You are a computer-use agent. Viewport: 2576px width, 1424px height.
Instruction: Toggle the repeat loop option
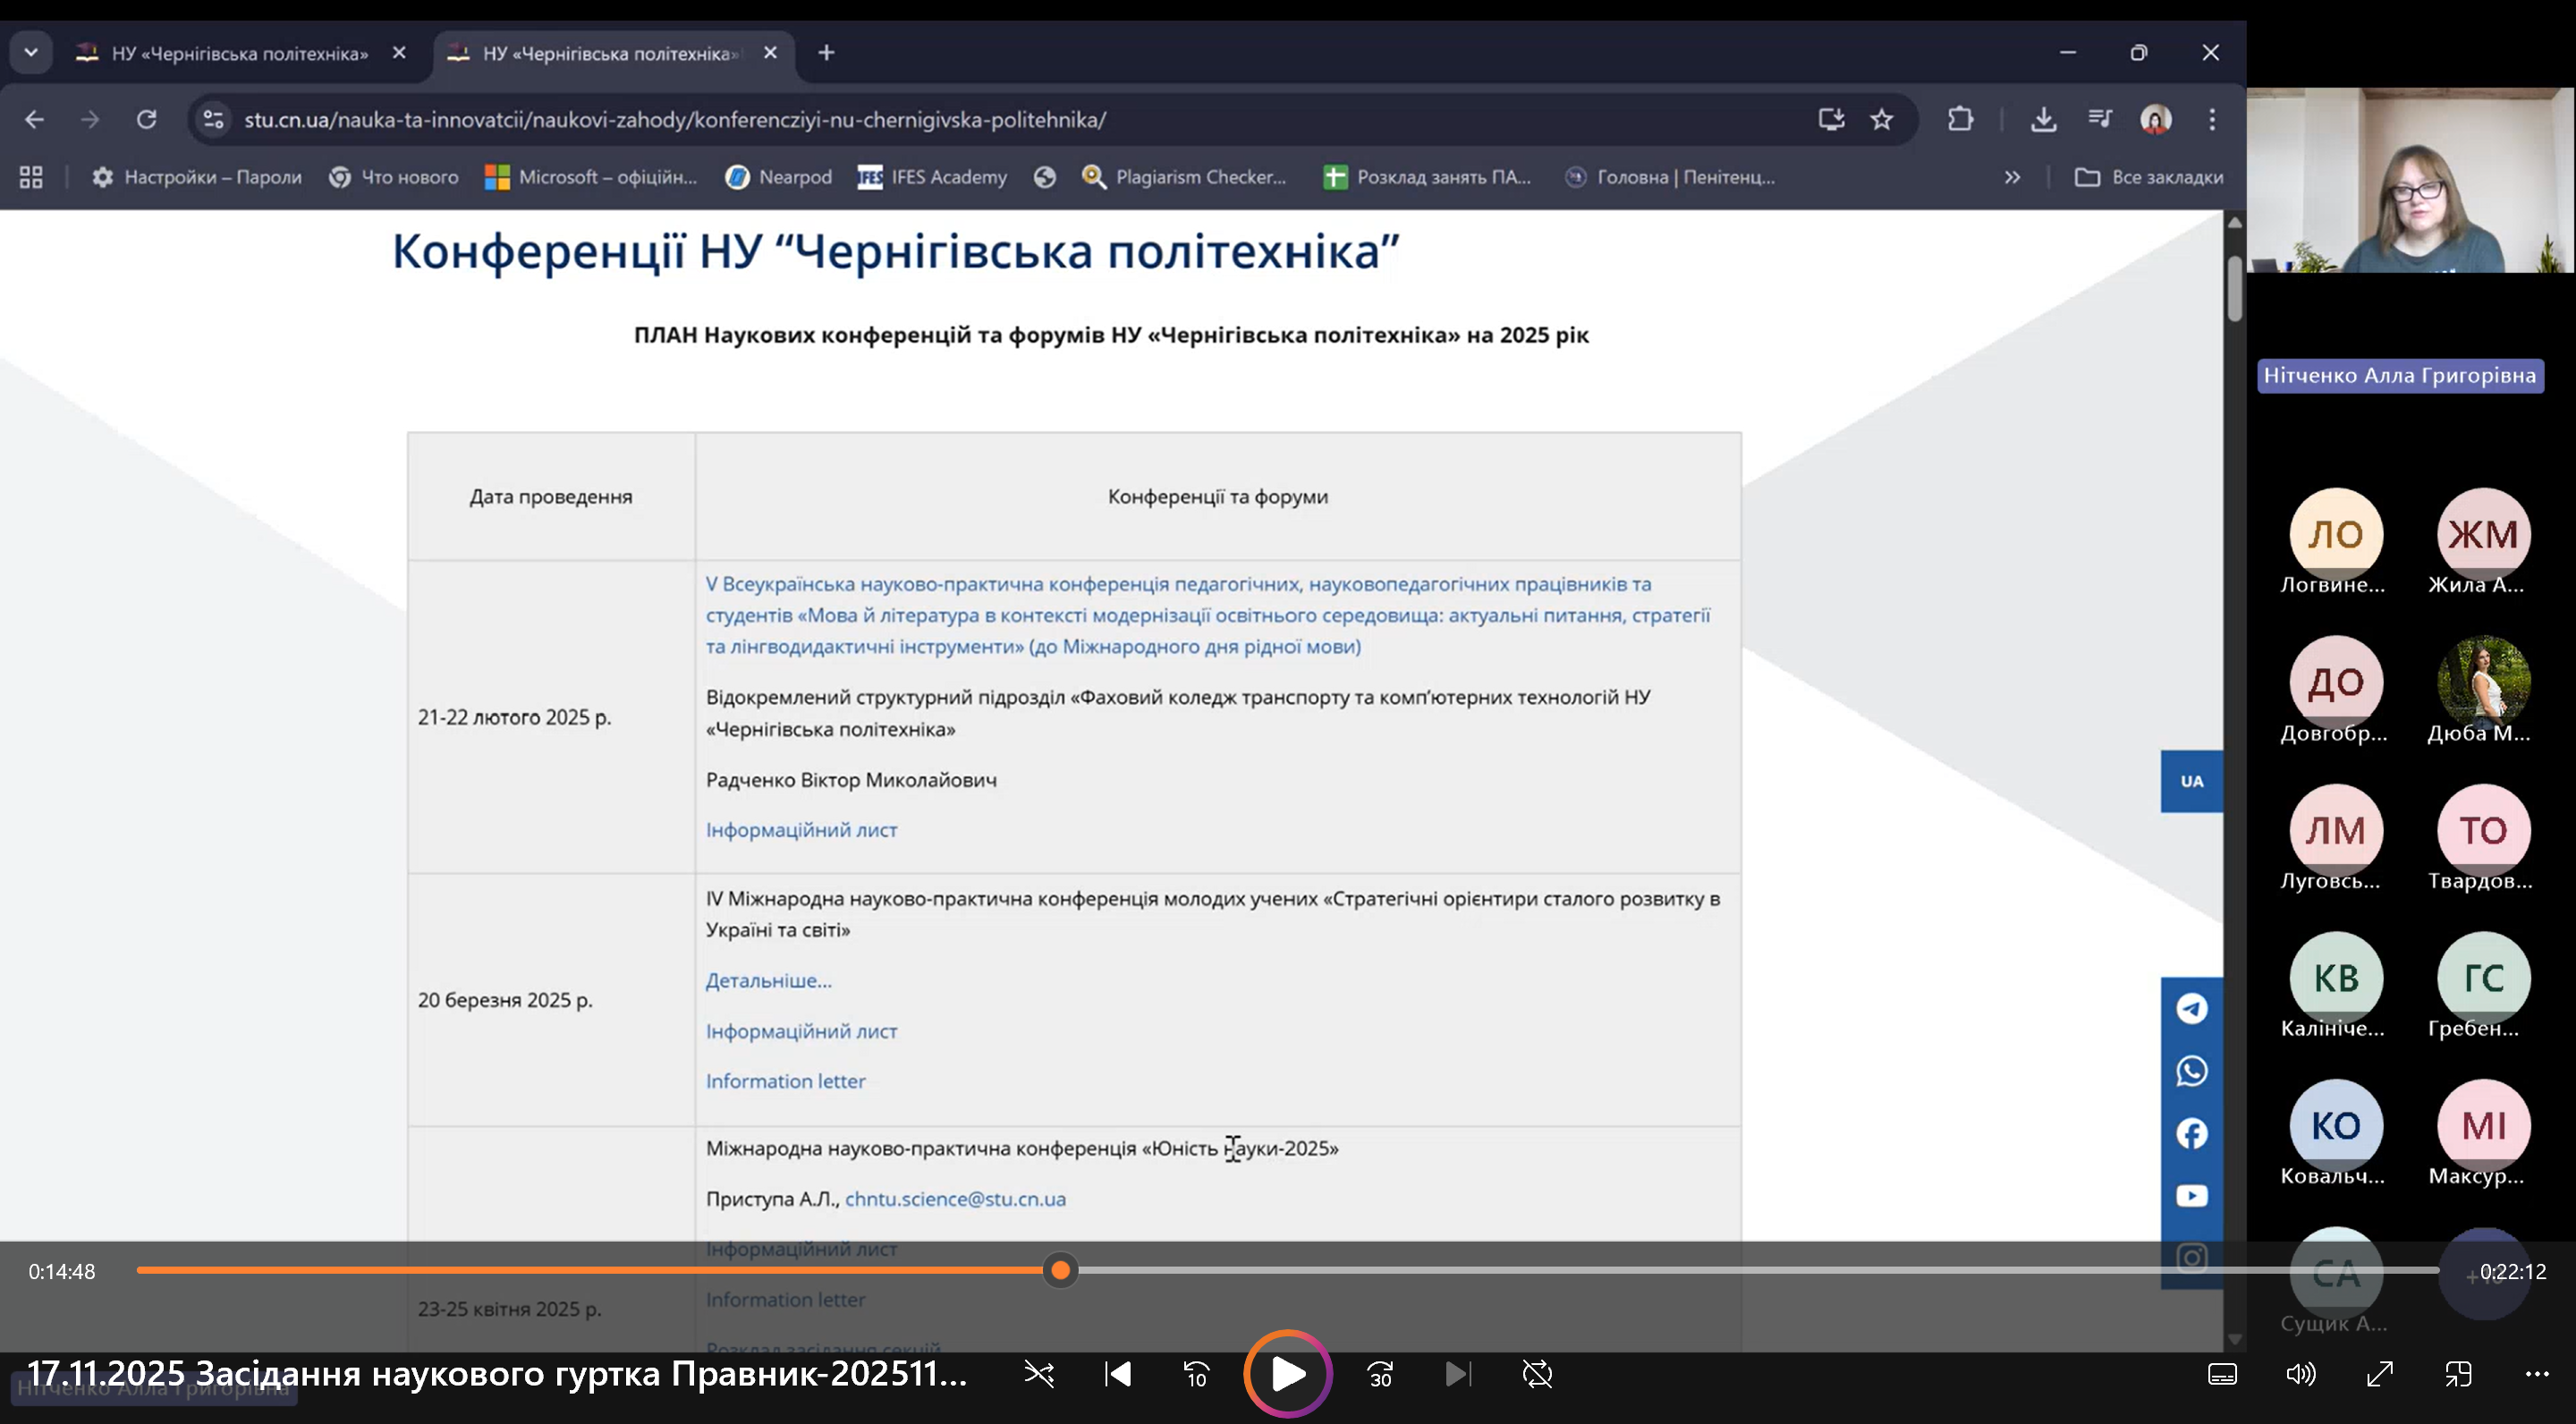coord(1537,1374)
